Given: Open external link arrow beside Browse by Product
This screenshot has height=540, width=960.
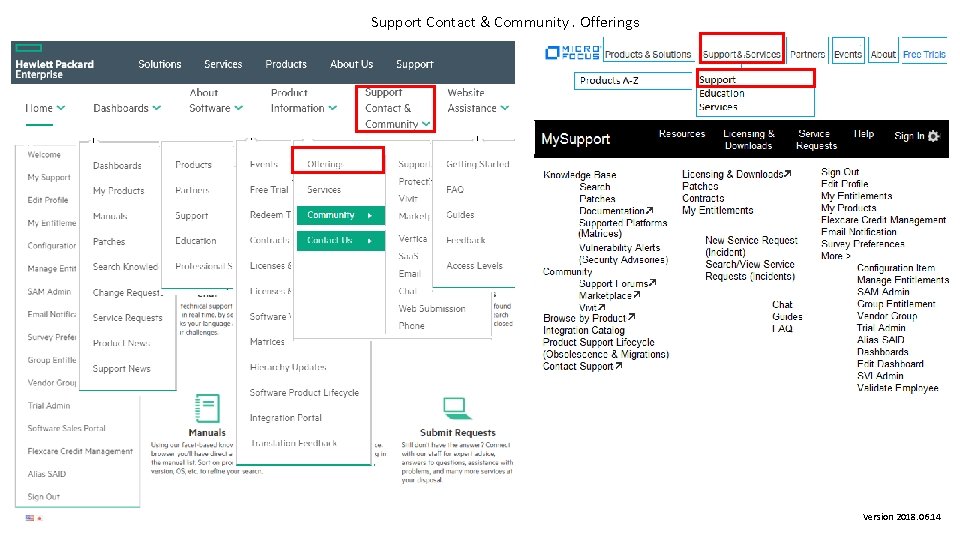Looking at the screenshot, I should [x=631, y=317].
